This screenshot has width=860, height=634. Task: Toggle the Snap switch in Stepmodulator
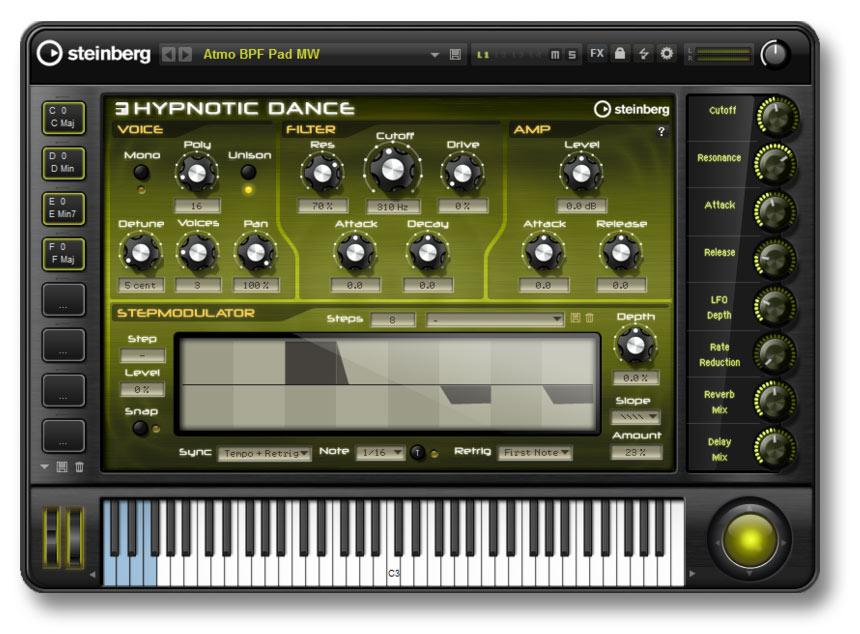[140, 428]
